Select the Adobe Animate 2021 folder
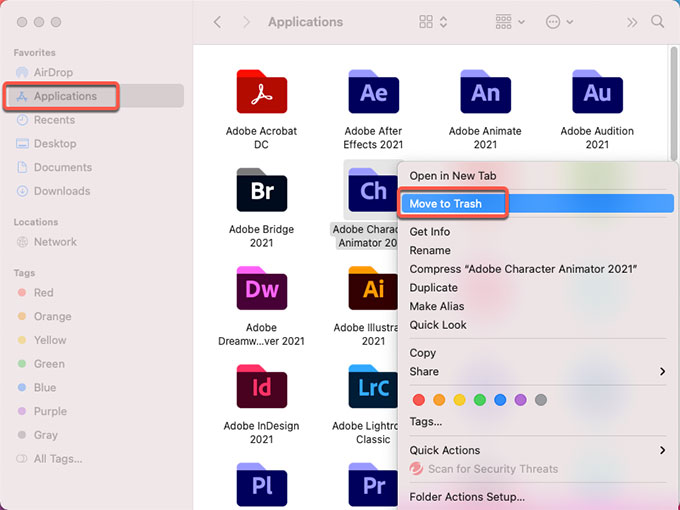 point(485,92)
